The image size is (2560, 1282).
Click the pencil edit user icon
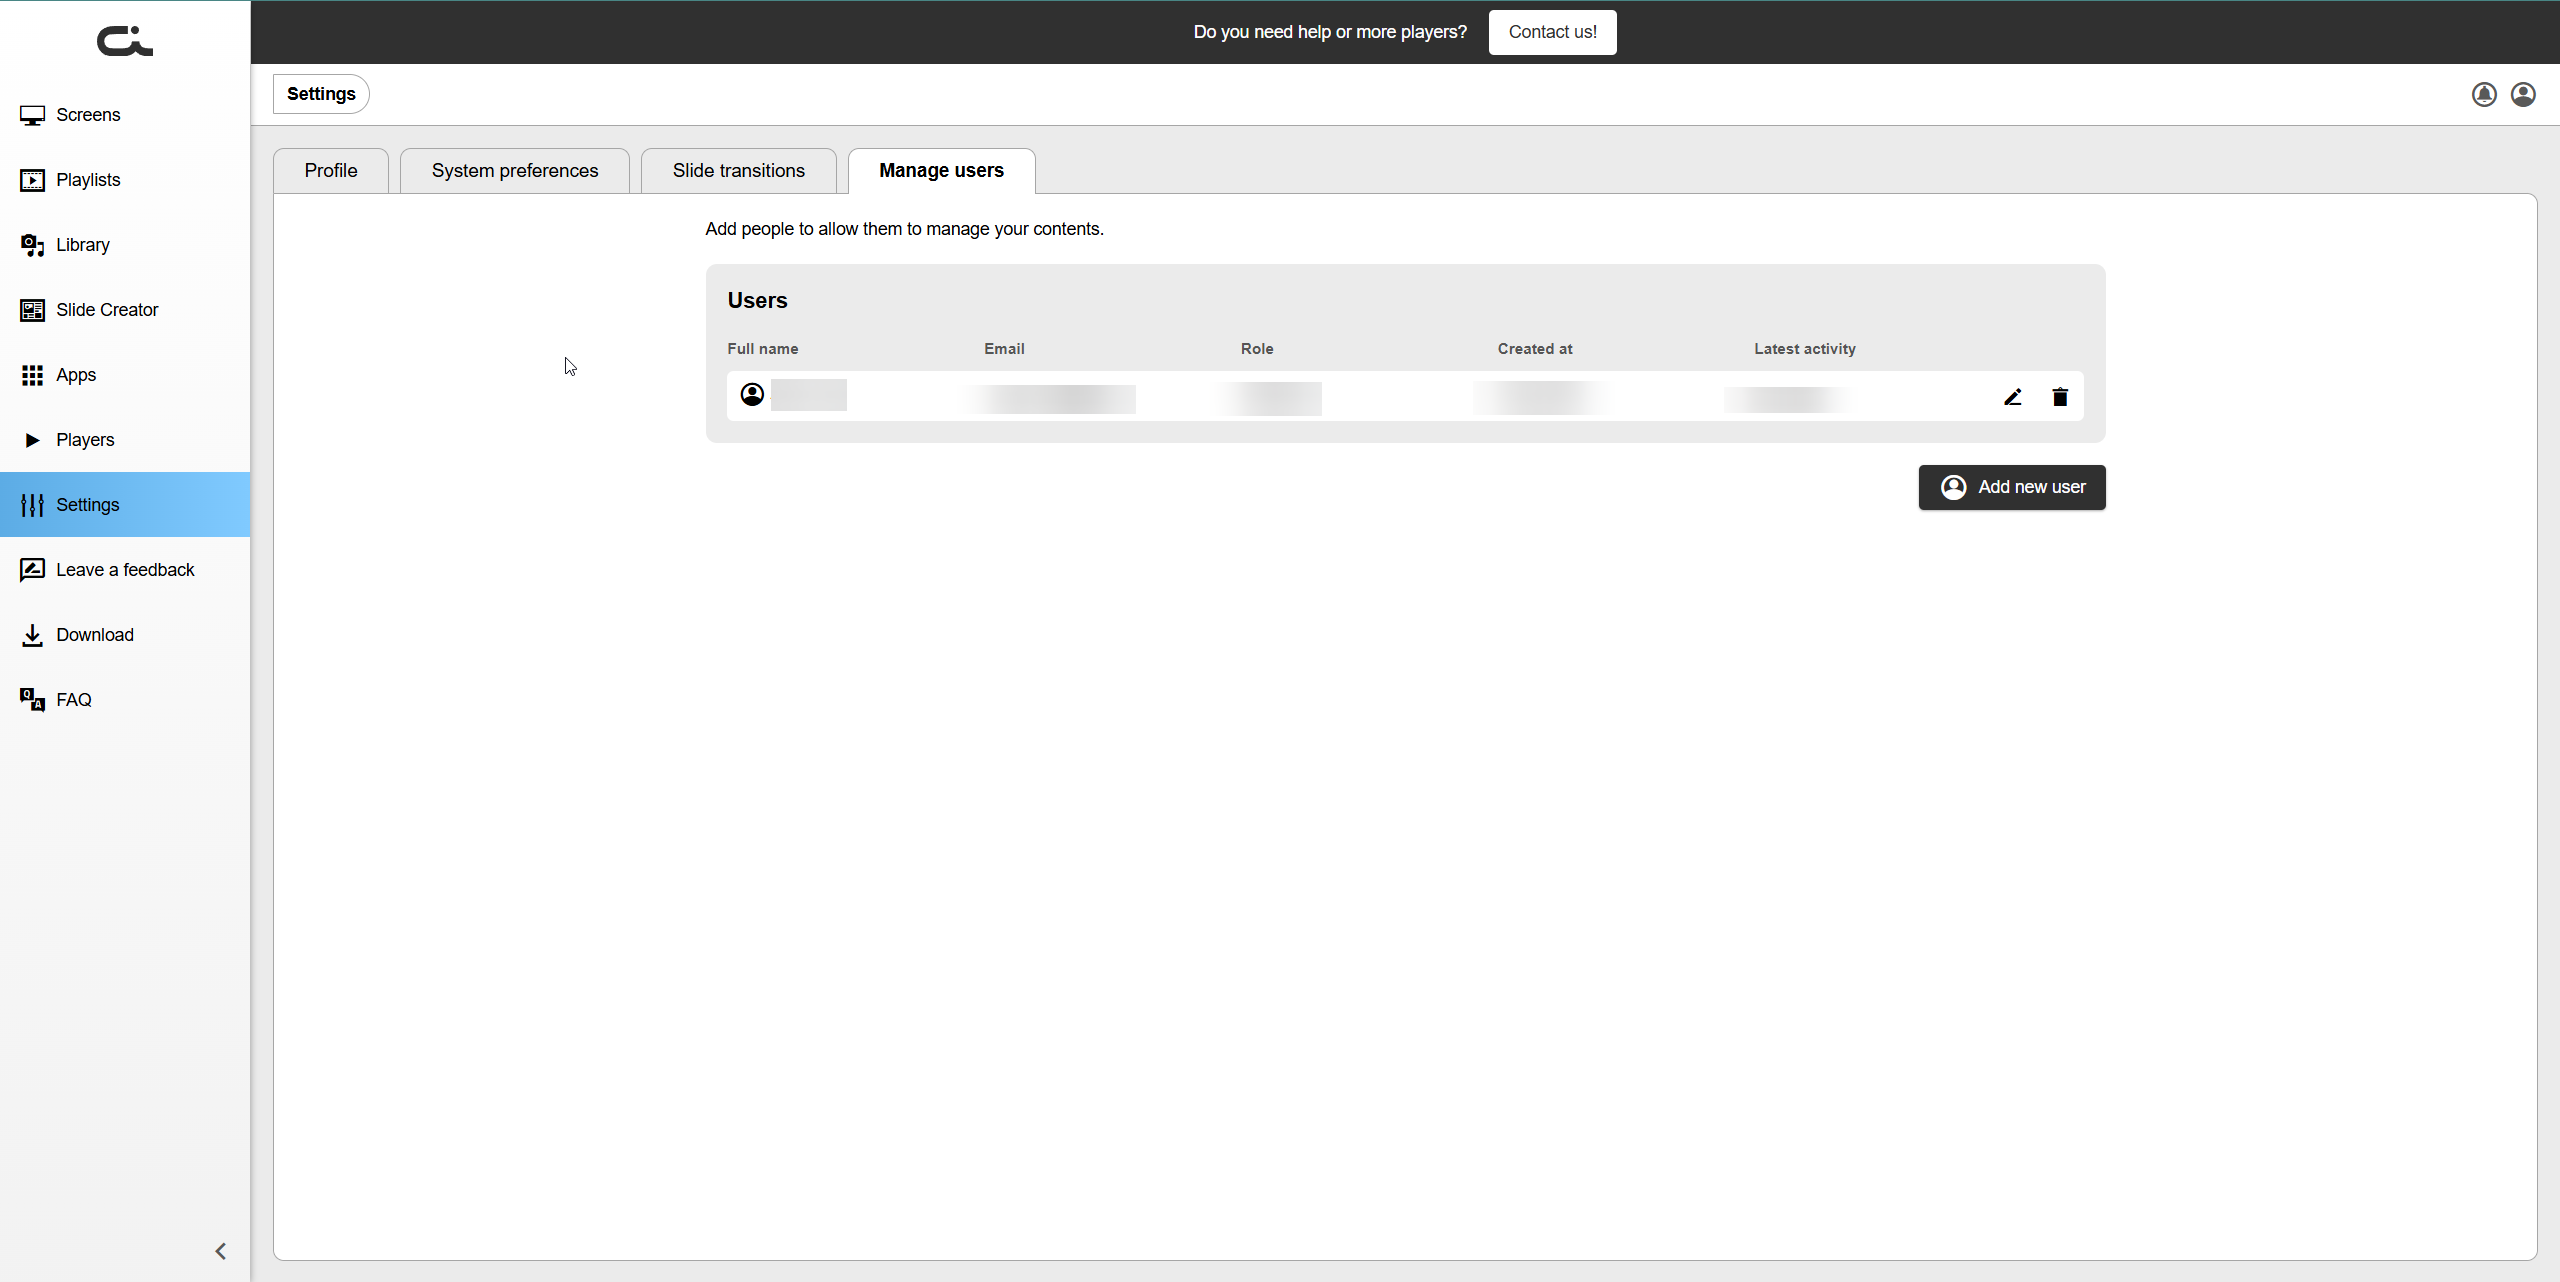(2012, 397)
